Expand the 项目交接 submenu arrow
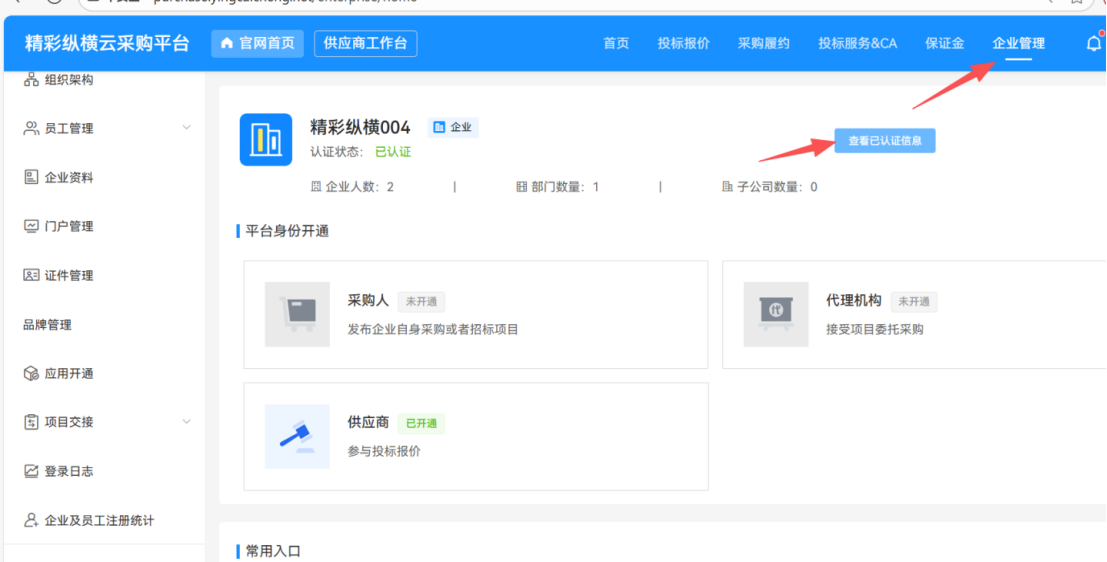 [186, 422]
